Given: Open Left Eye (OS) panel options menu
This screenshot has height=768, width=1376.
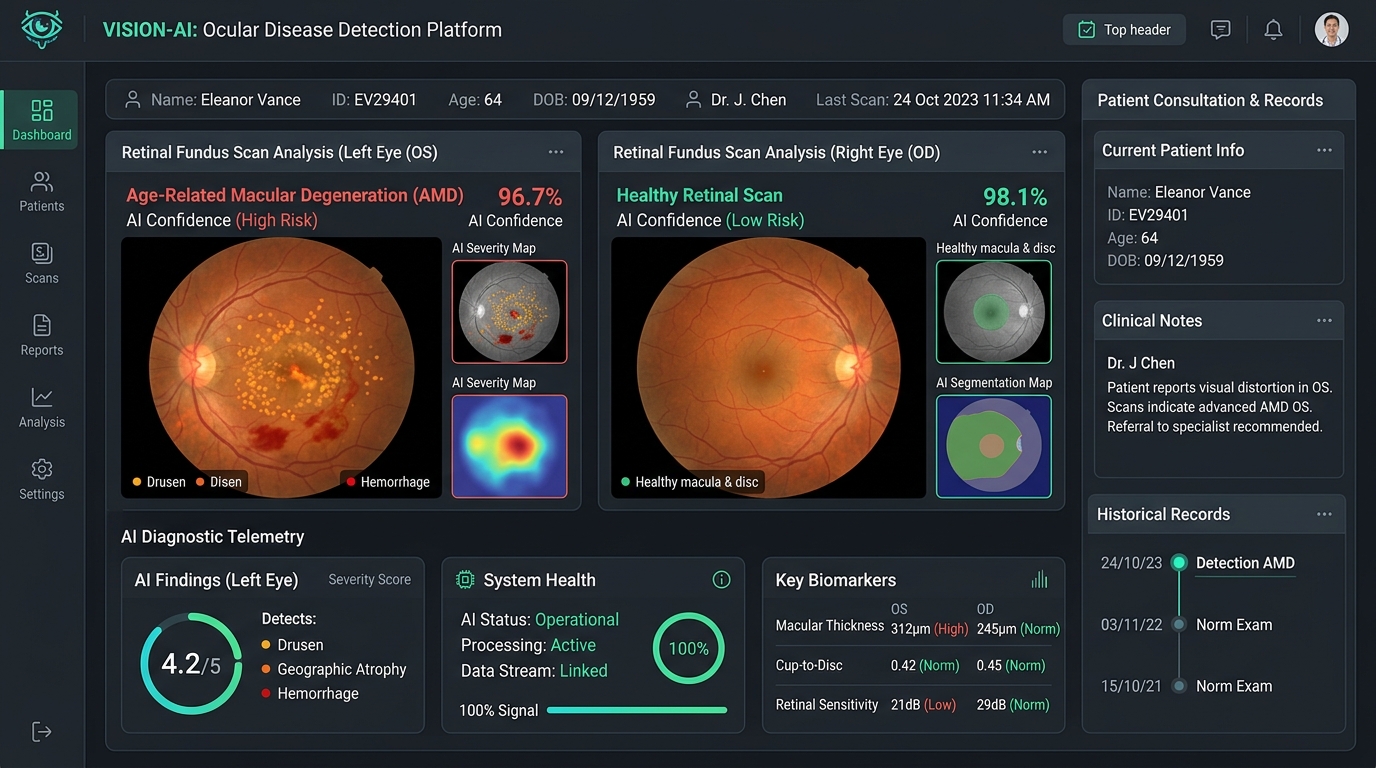Looking at the screenshot, I should (x=556, y=152).
